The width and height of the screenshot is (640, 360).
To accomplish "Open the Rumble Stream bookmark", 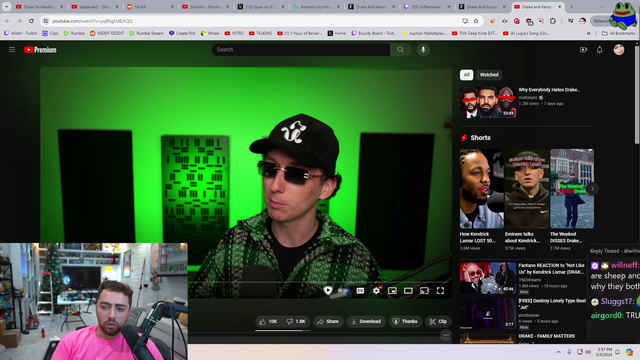I will pos(146,33).
